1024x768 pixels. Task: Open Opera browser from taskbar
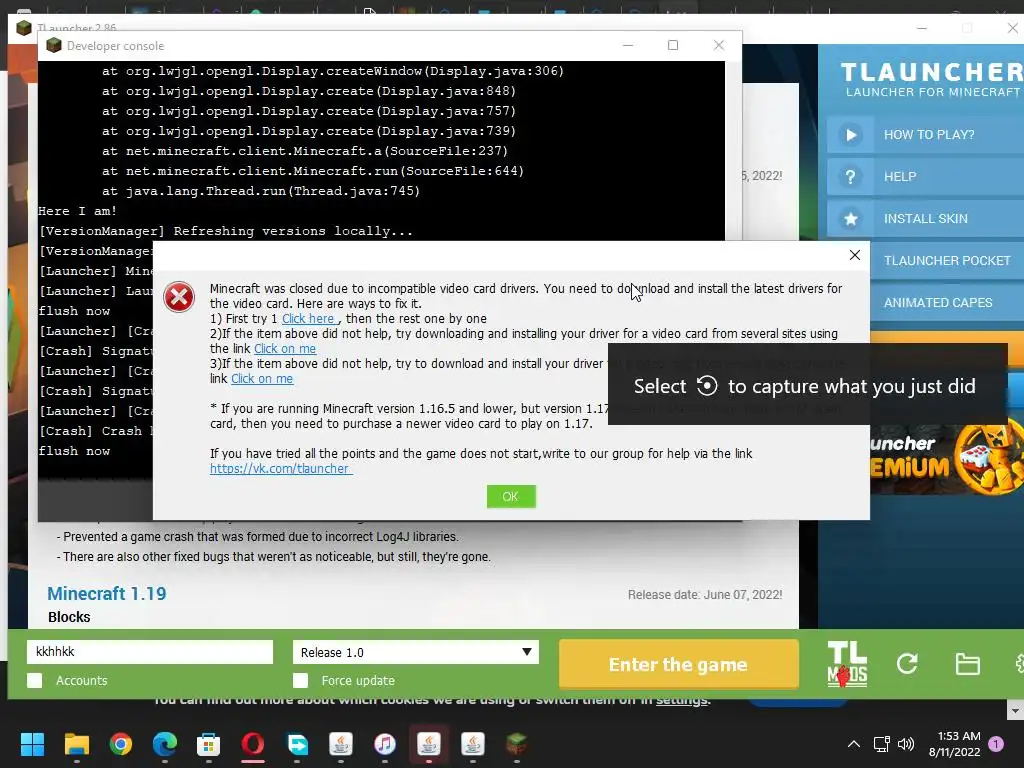pyautogui.click(x=253, y=744)
